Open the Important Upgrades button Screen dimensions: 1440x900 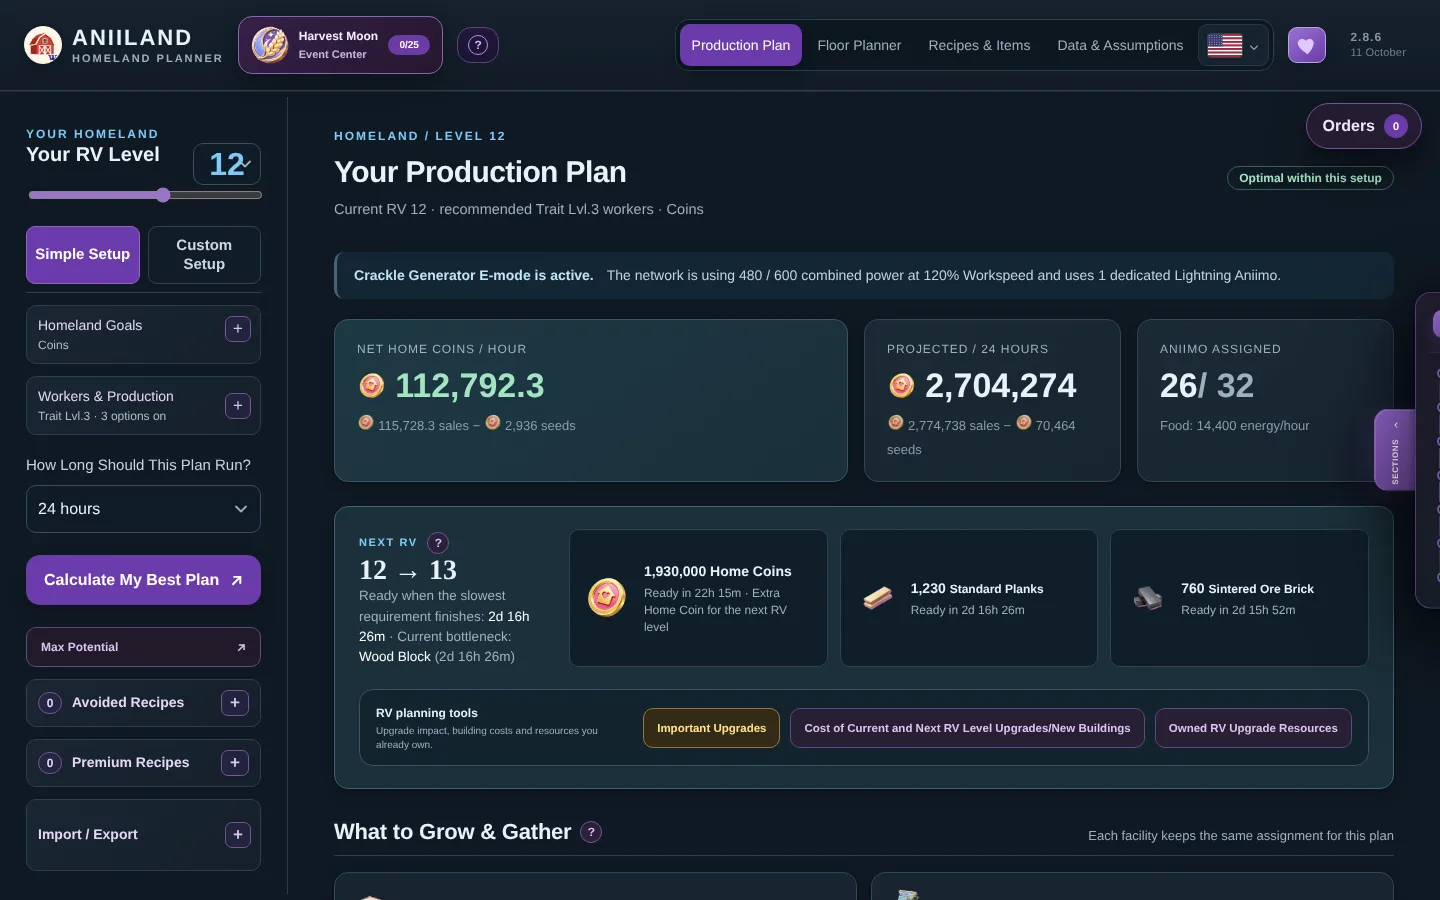point(712,728)
